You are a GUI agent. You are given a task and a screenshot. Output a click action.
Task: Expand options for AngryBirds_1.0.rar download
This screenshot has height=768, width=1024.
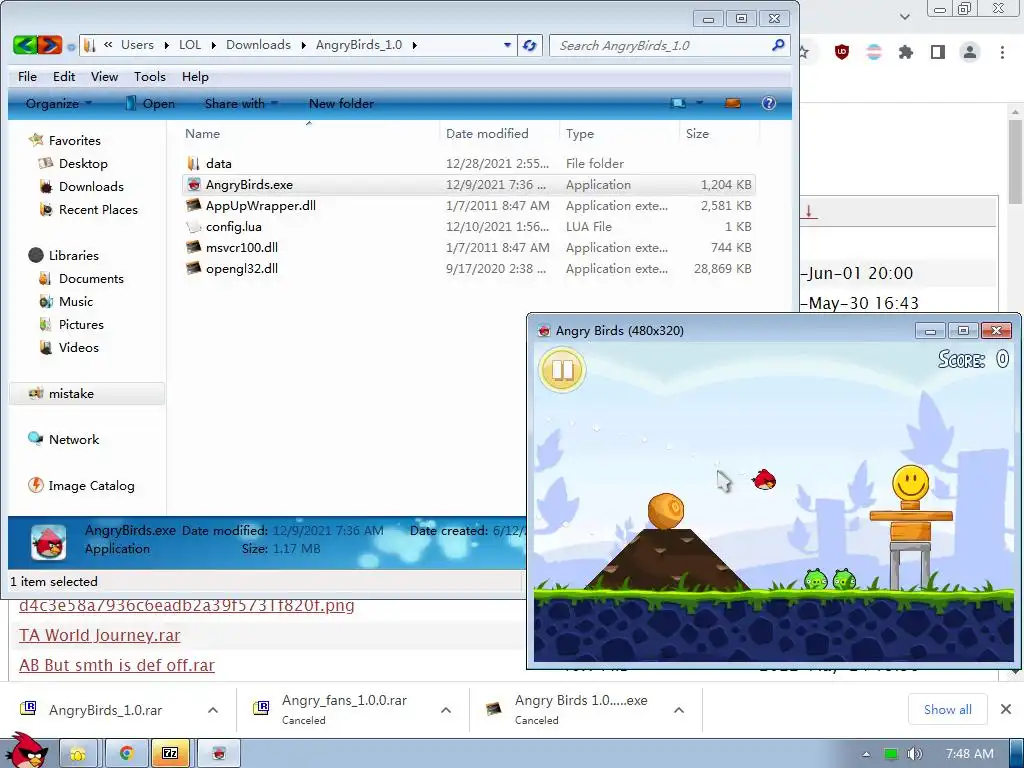click(213, 710)
